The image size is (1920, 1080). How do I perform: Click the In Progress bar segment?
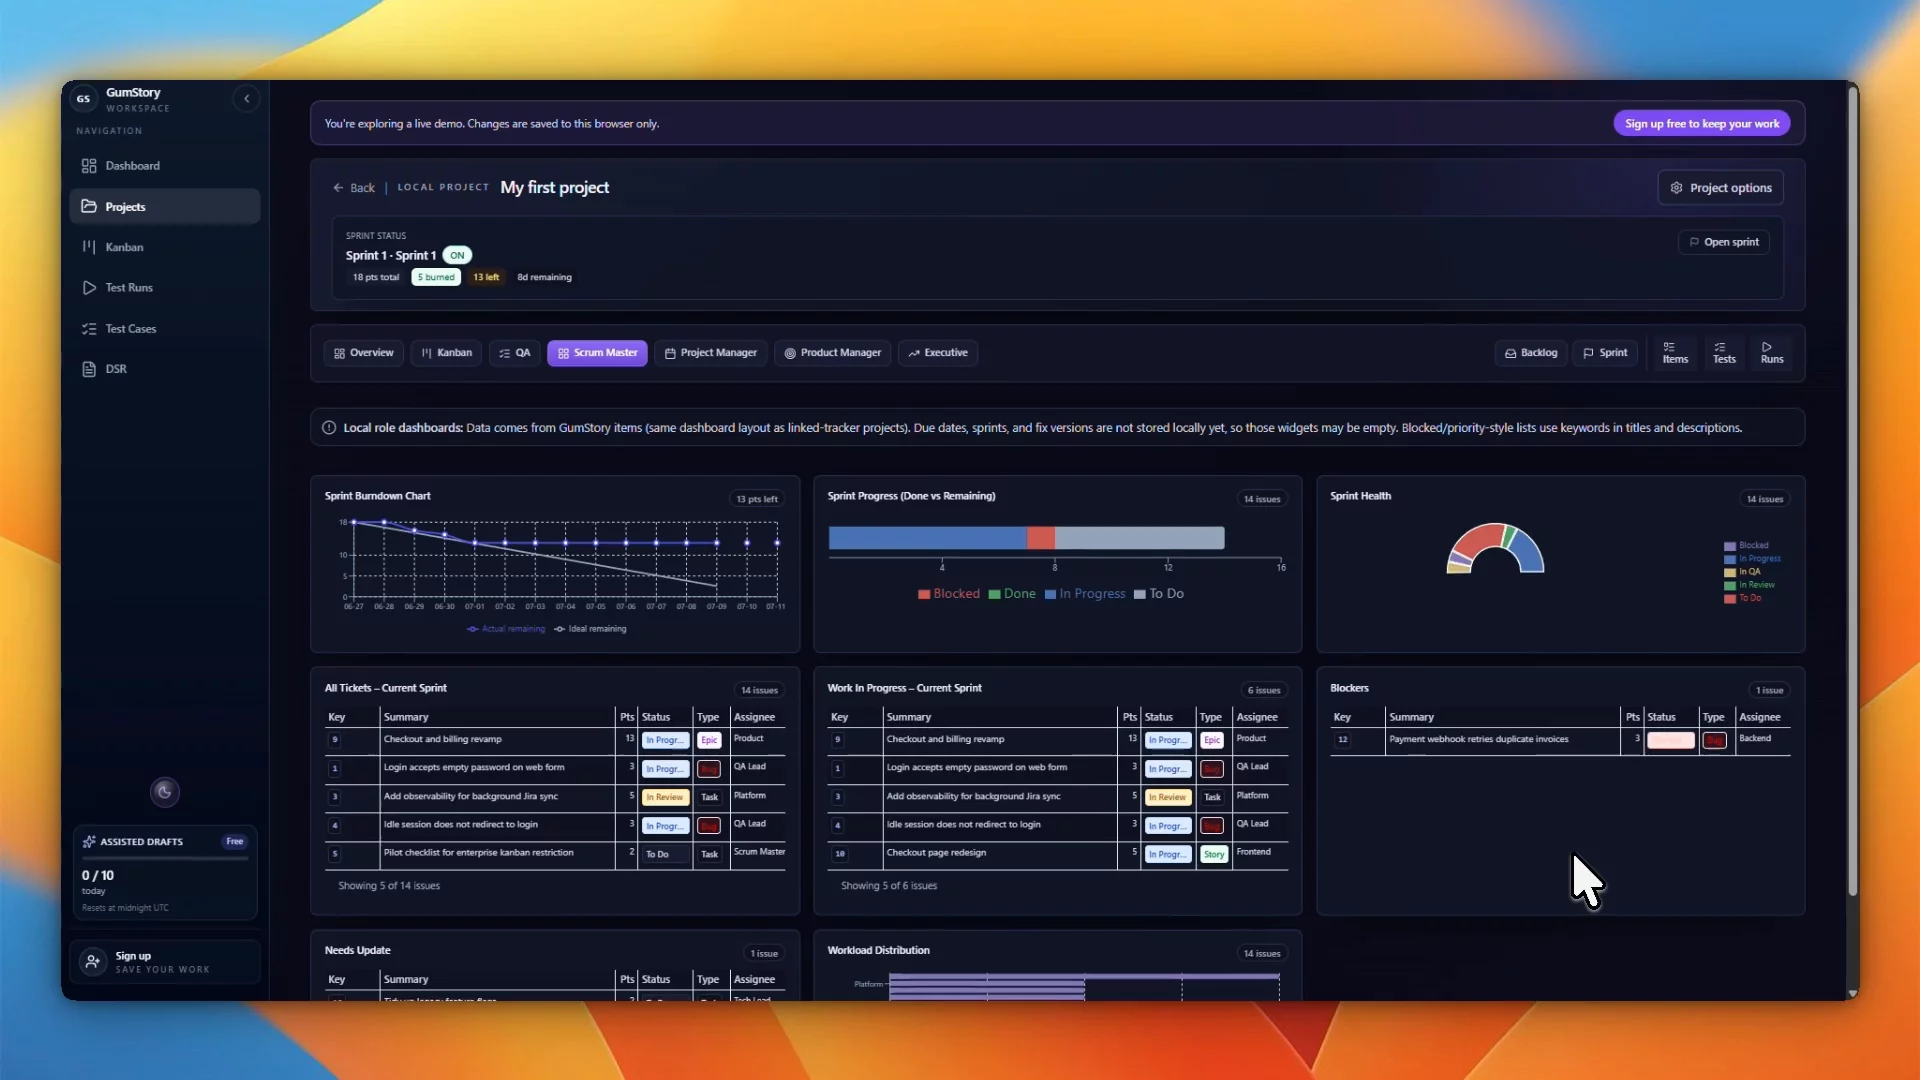[x=927, y=538]
